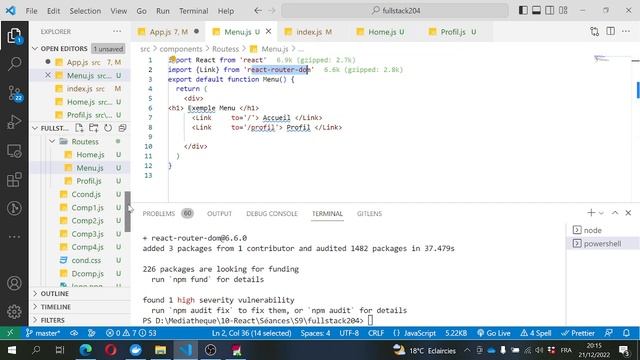The width and height of the screenshot is (640, 360).
Task: Close the Menu.js editor tab
Action: pyautogui.click(x=269, y=31)
